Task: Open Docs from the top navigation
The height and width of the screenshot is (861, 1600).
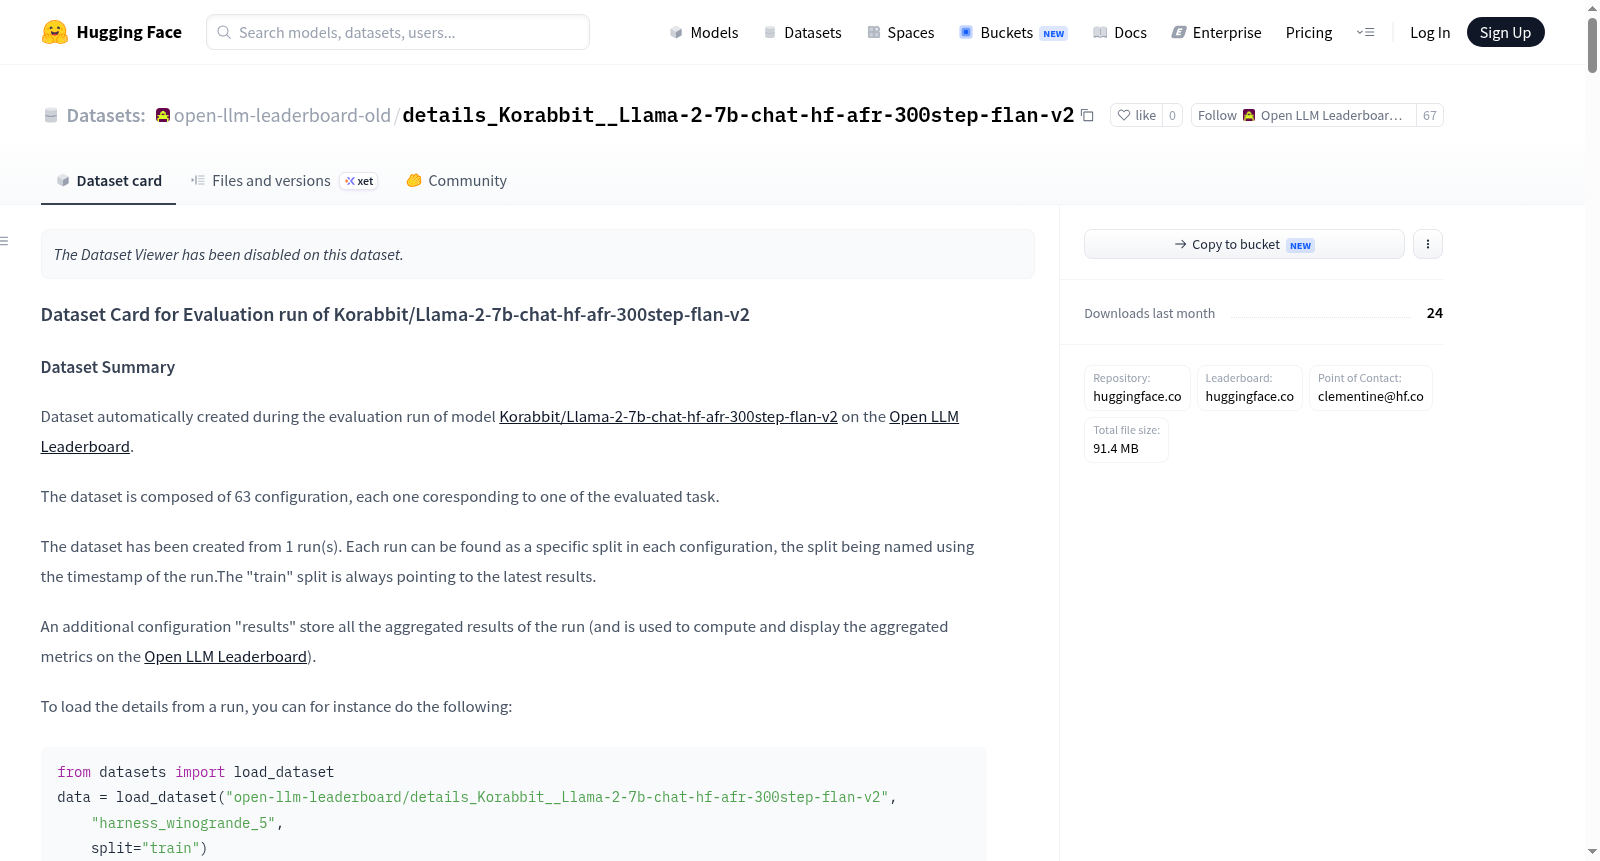Action: (1119, 32)
